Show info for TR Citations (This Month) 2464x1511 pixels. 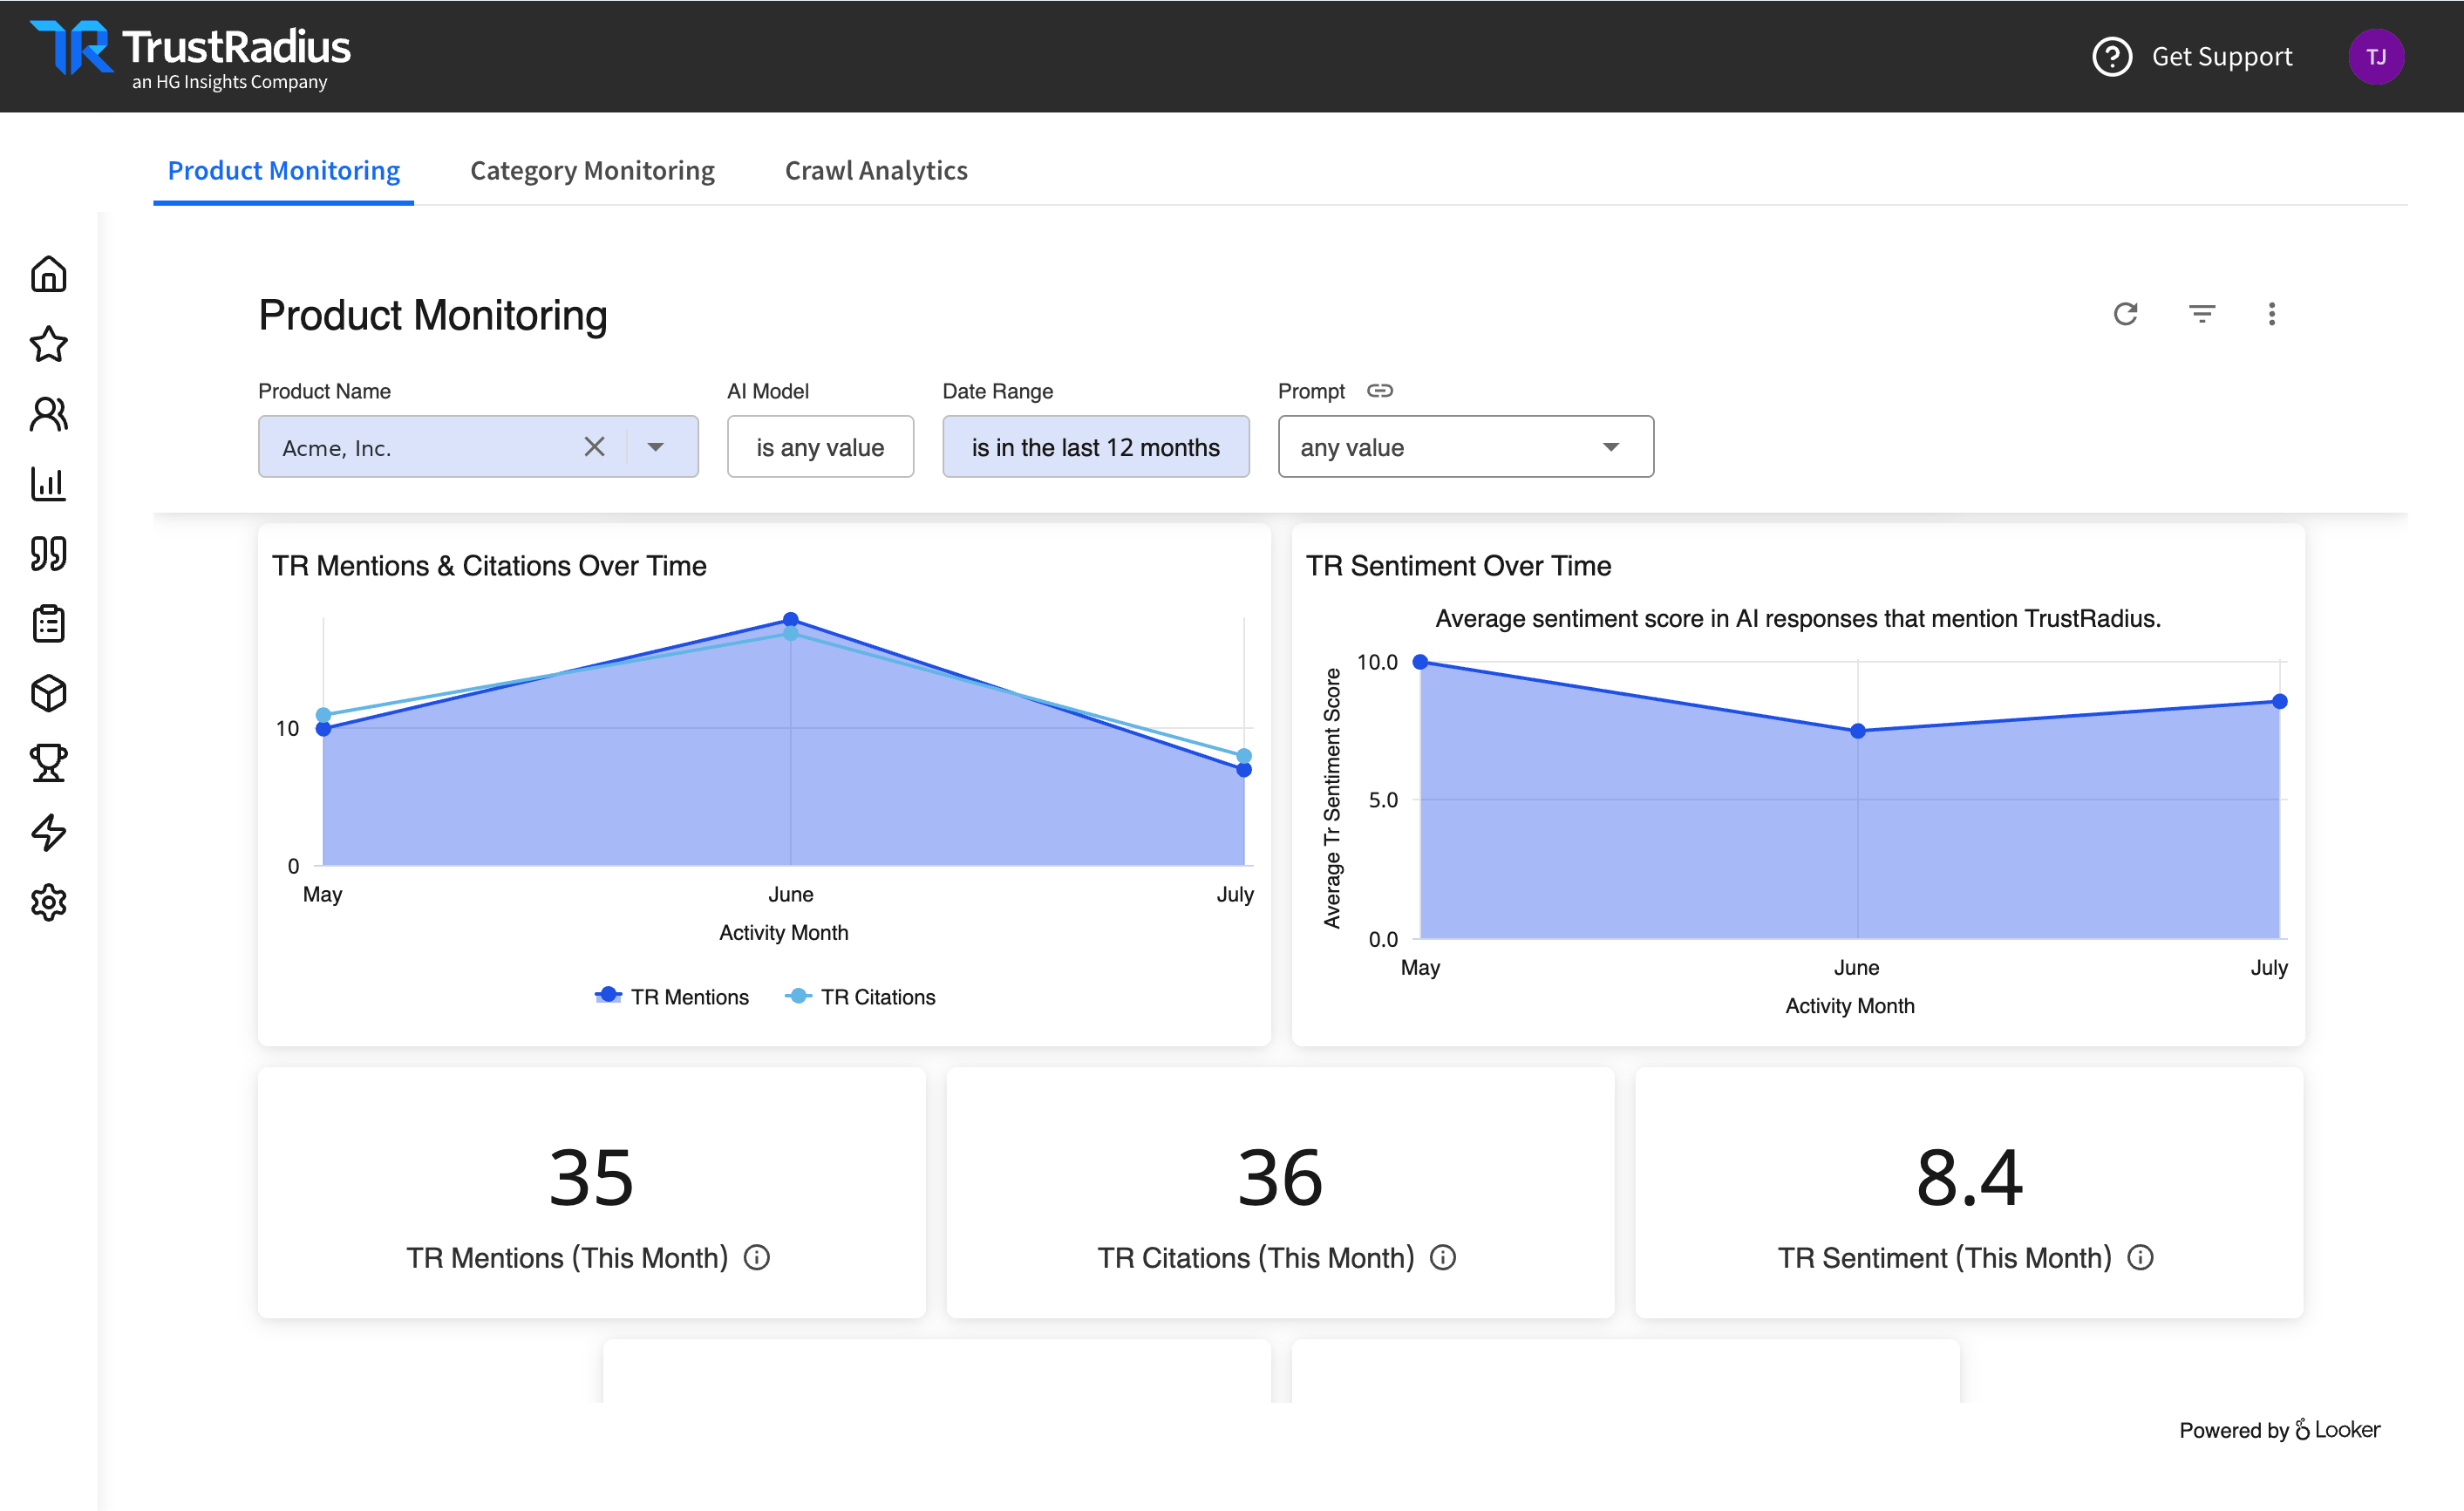(1442, 1257)
